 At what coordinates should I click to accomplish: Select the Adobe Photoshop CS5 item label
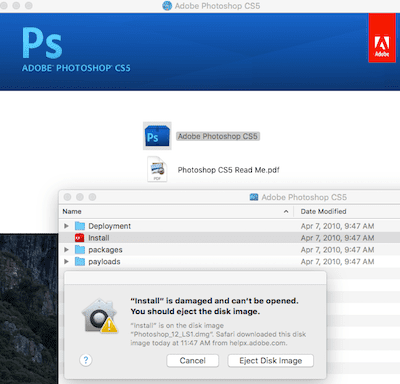point(218,136)
